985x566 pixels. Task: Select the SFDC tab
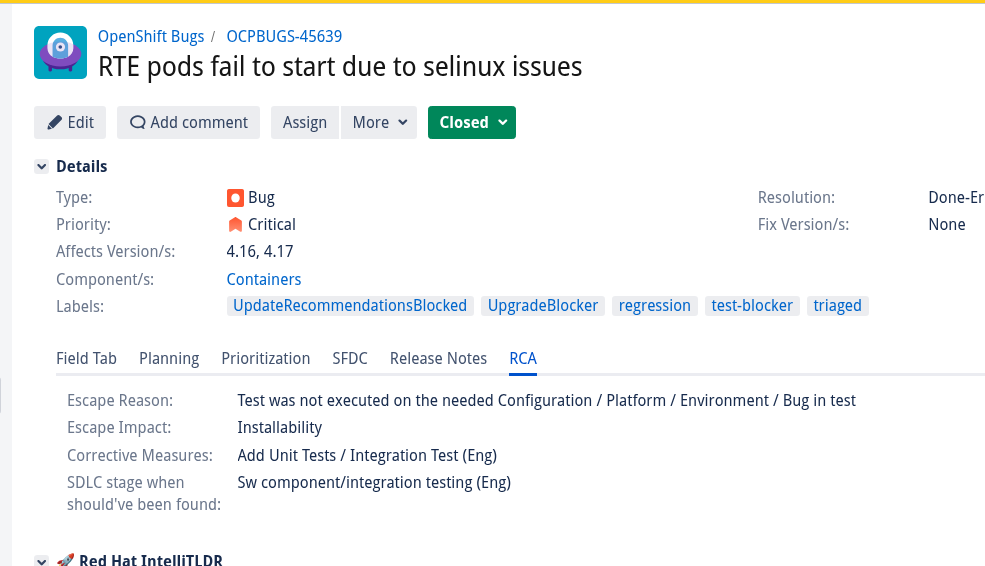click(350, 358)
